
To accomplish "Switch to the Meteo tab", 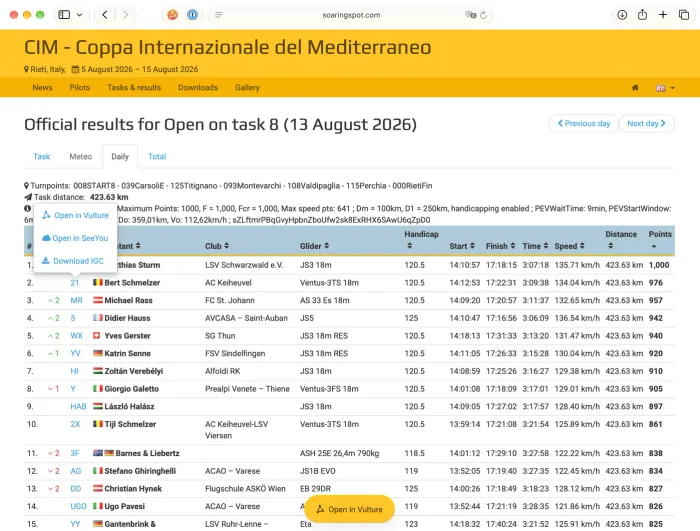I will click(81, 156).
